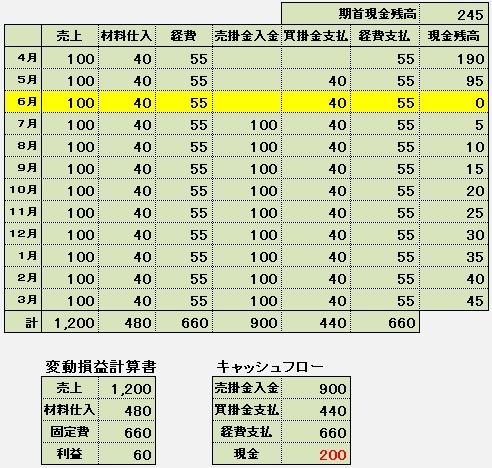
Task: Select the 現金残高 column header
Action: pyautogui.click(x=454, y=36)
